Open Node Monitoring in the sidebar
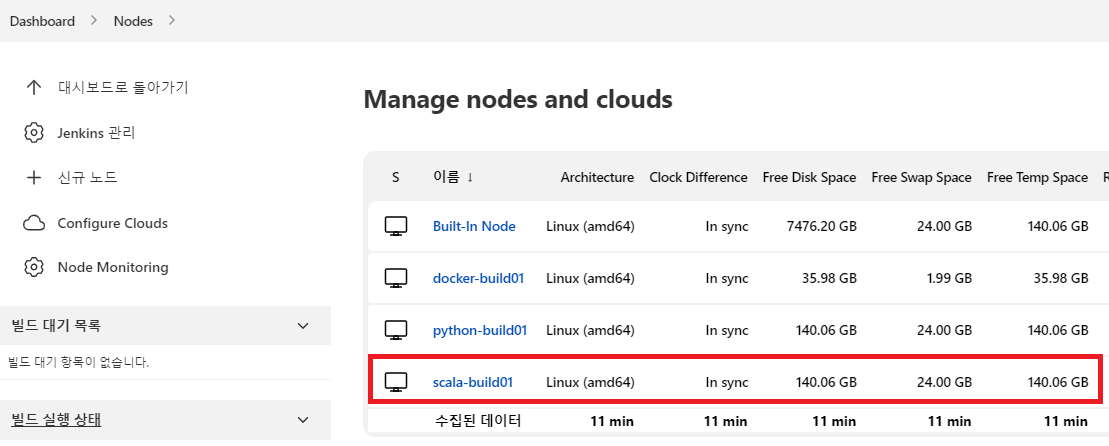 (x=113, y=267)
